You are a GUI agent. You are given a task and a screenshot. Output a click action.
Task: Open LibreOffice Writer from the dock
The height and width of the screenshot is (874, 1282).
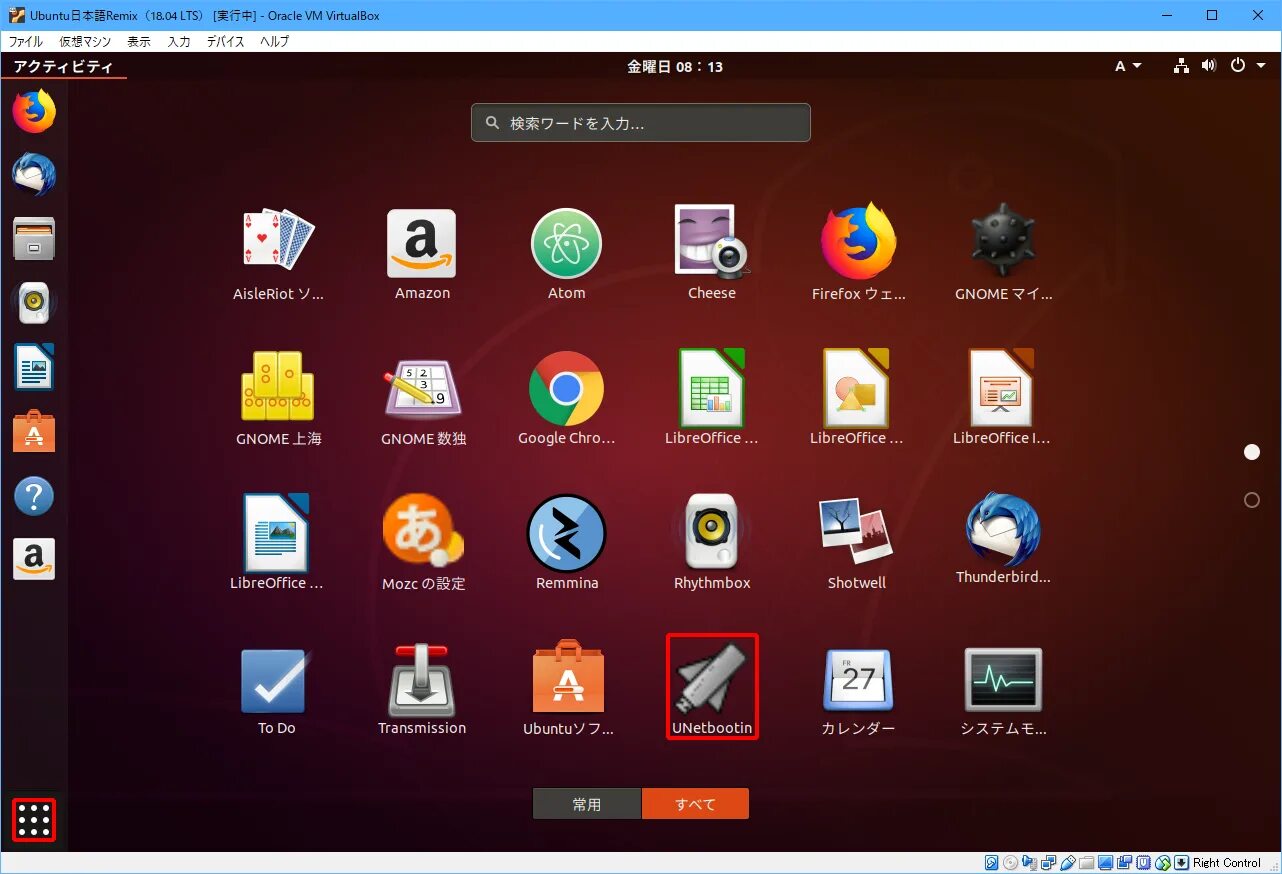coord(34,367)
